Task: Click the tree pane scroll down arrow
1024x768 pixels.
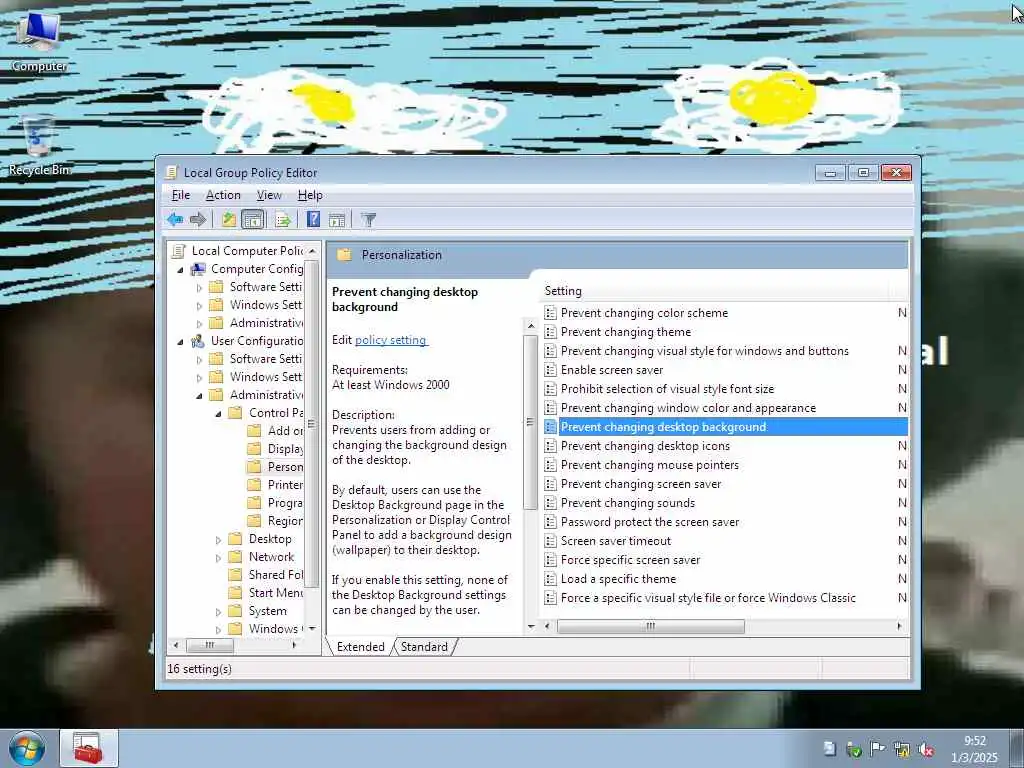Action: tap(312, 628)
